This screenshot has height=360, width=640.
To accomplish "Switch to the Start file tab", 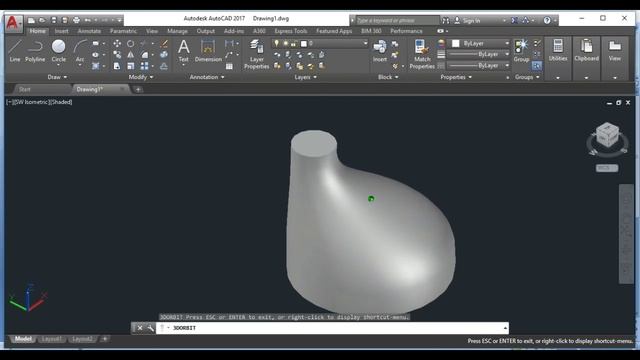I will 25,89.
